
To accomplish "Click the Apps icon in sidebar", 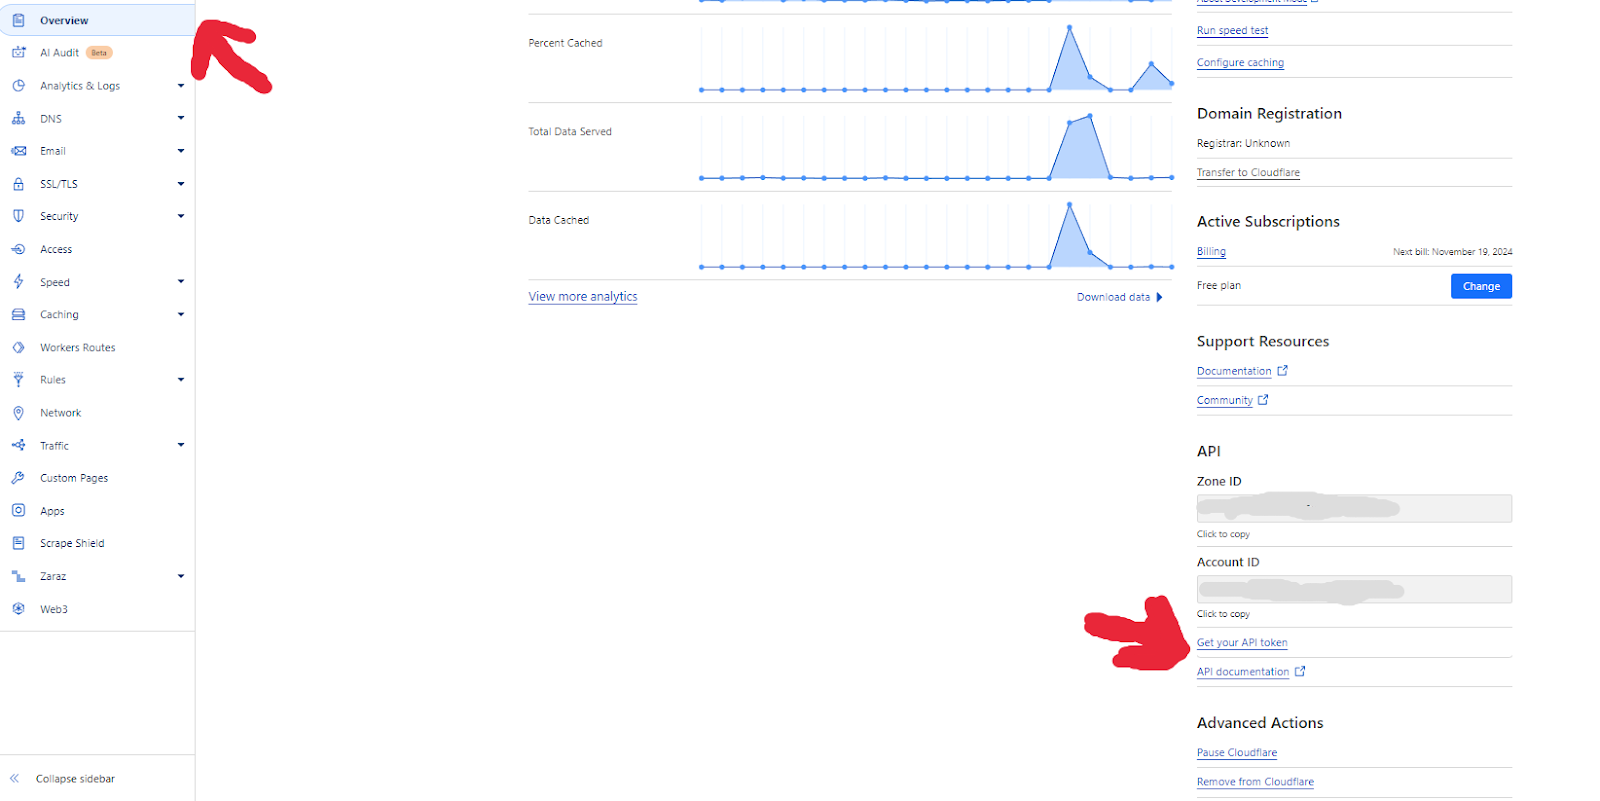I will 18,510.
